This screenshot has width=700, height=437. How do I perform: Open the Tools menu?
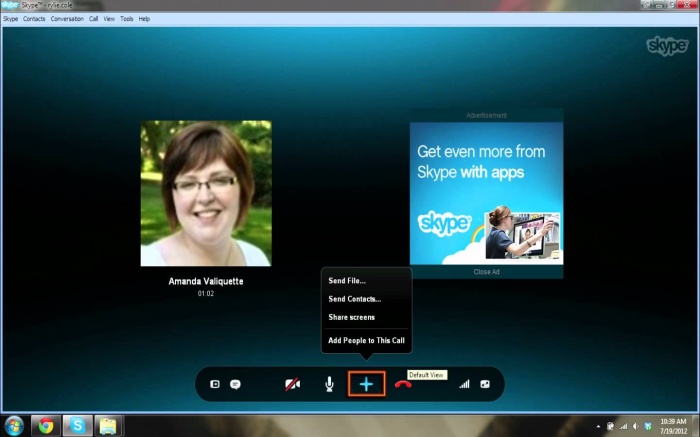(x=126, y=19)
